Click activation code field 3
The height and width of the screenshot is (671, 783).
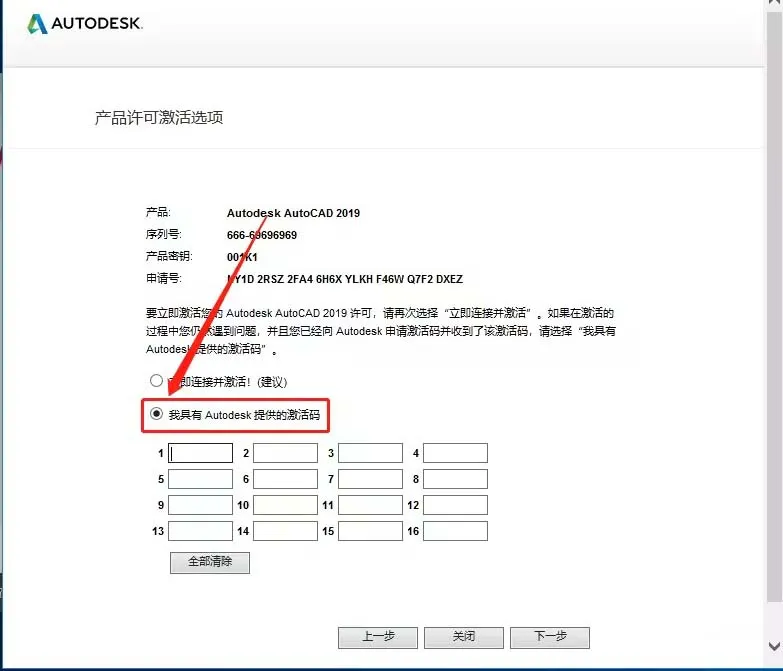pos(370,453)
